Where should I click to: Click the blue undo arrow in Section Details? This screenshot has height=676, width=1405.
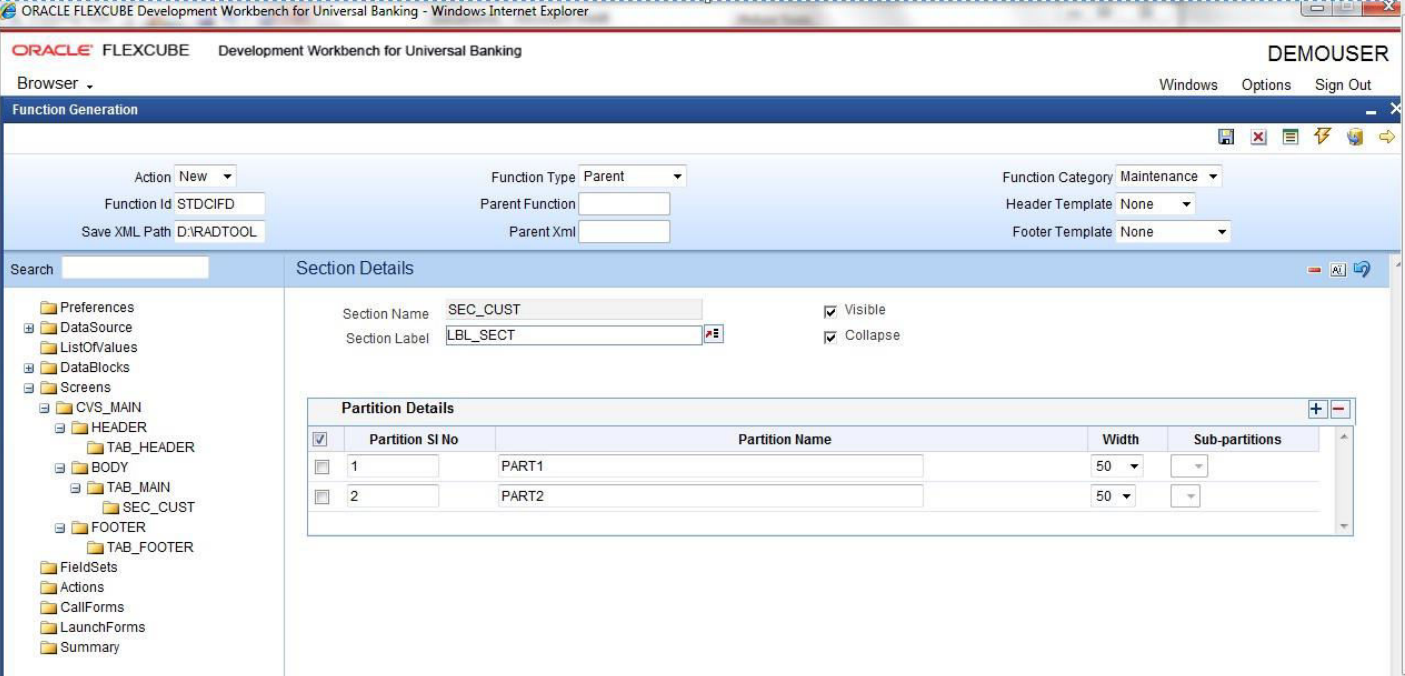click(x=1361, y=269)
